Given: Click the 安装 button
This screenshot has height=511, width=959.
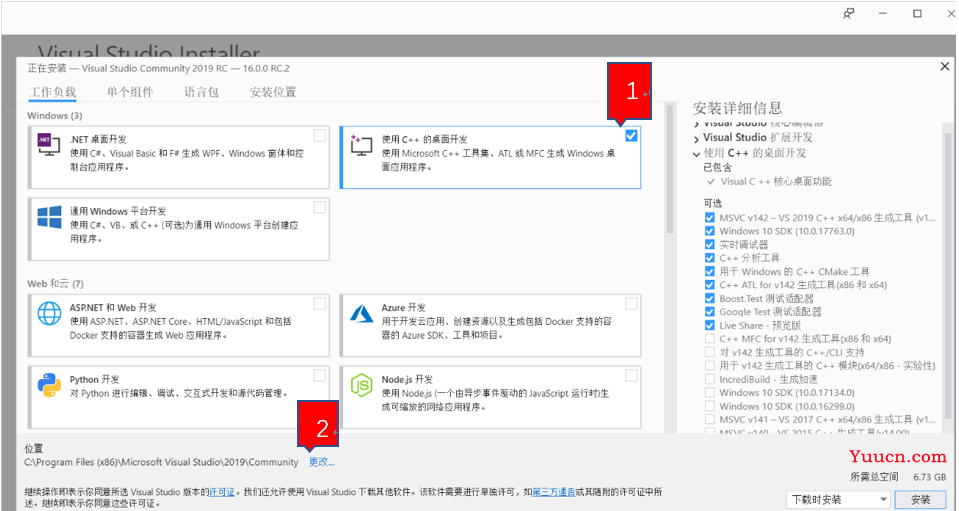Looking at the screenshot, I should tap(920, 499).
